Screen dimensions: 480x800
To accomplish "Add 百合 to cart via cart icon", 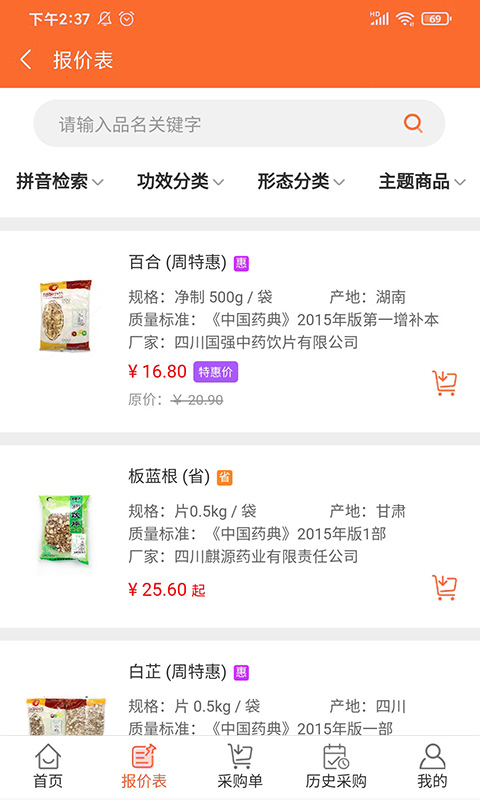I will 444,383.
